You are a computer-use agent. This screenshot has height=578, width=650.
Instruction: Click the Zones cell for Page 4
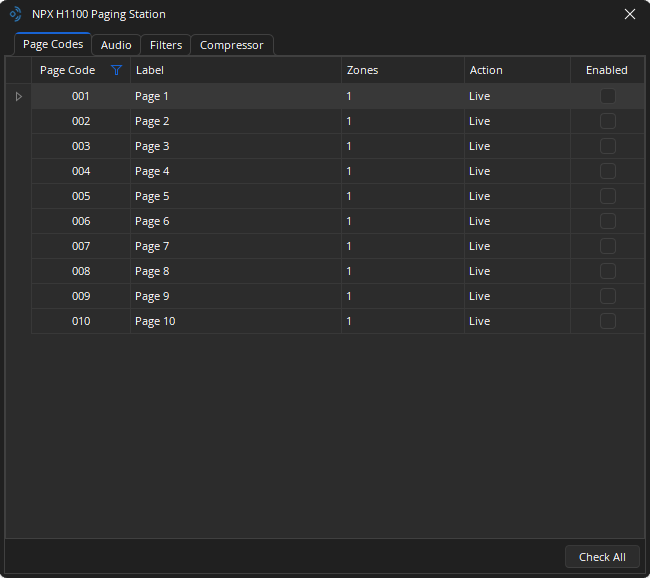tap(402, 171)
